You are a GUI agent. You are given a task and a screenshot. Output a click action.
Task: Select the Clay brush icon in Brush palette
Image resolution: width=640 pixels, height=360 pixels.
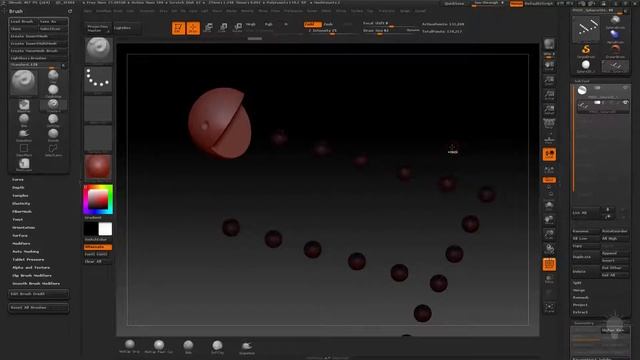(x=53, y=76)
